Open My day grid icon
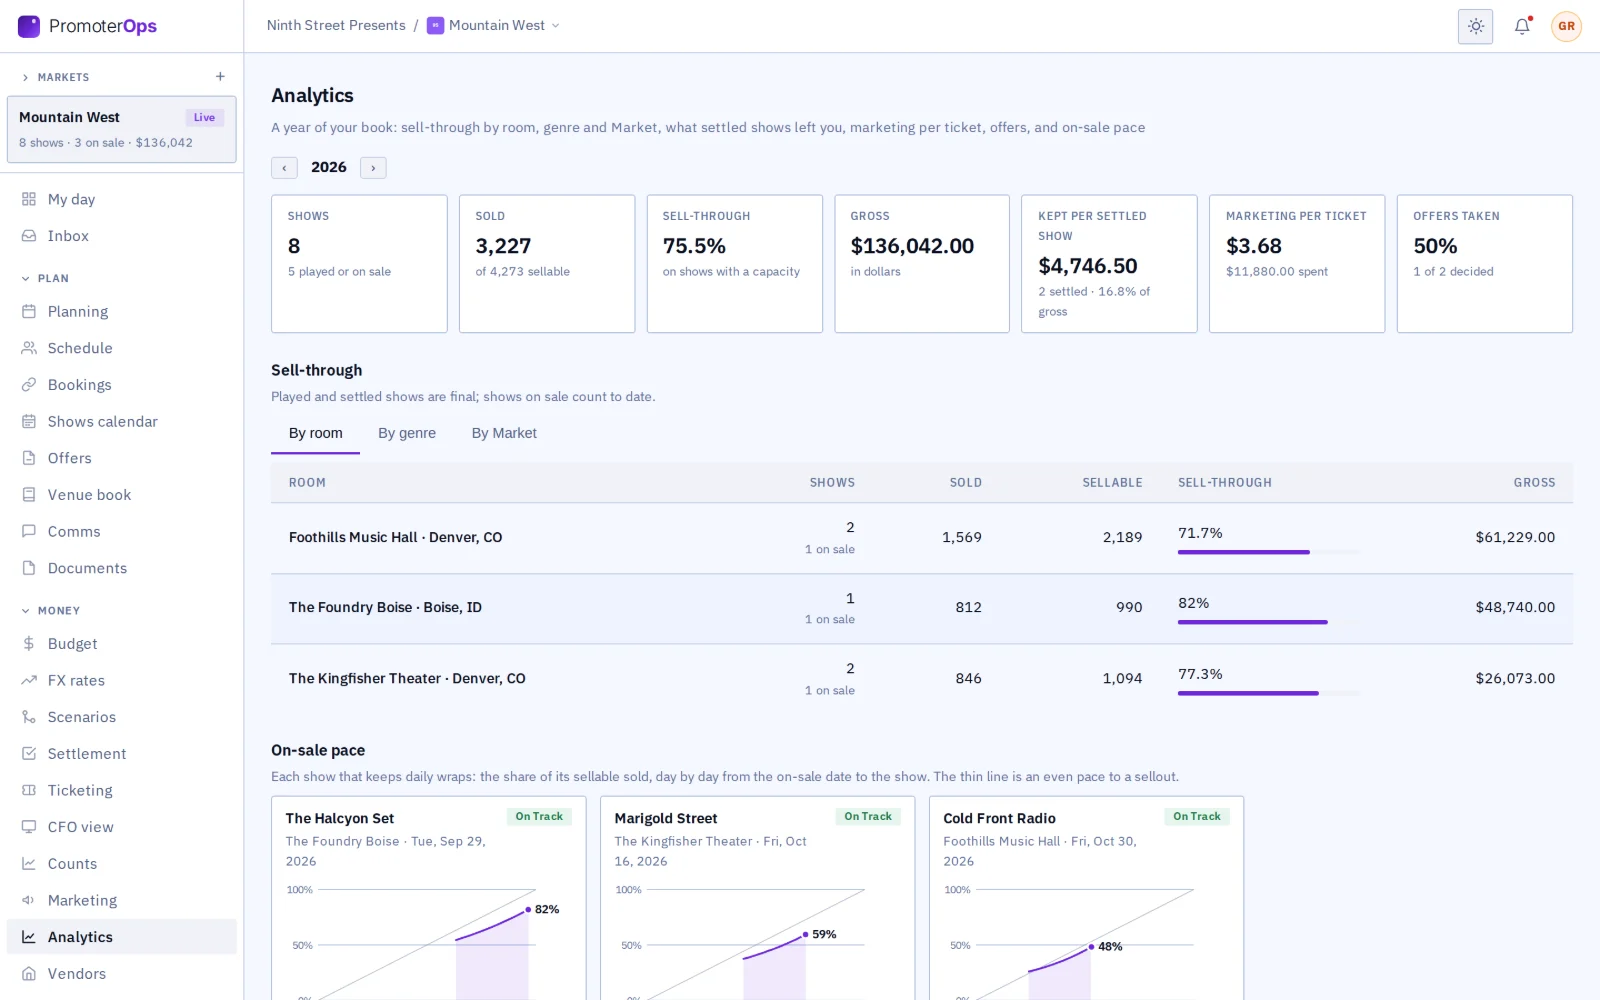The width and height of the screenshot is (1600, 1000). coord(29,199)
